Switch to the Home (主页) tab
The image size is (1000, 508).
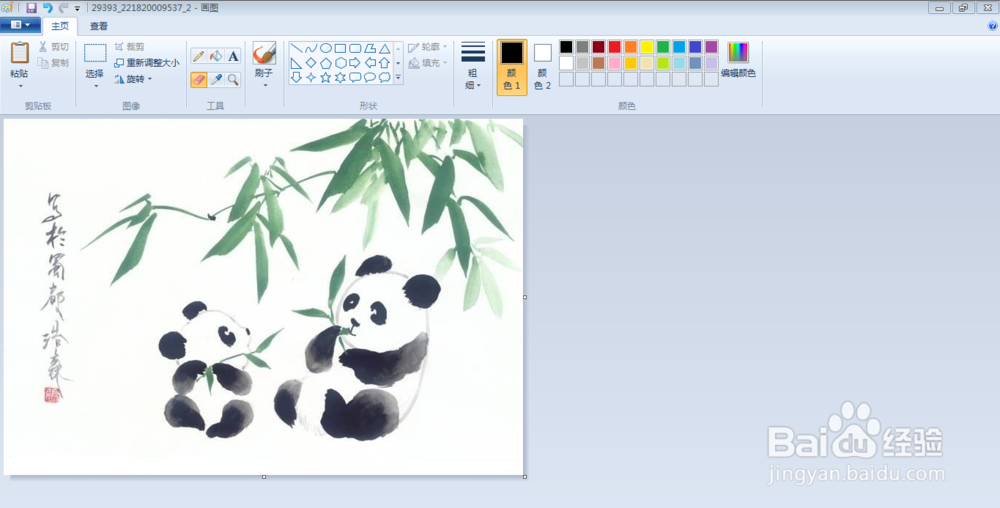tap(61, 26)
